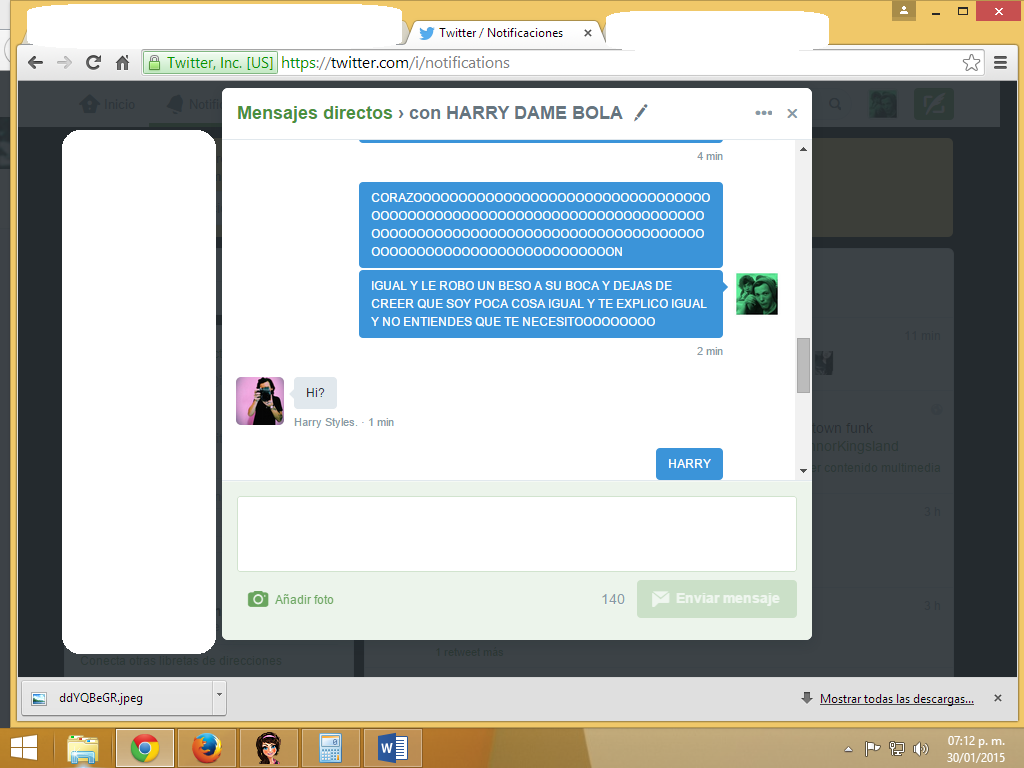Image resolution: width=1024 pixels, height=768 pixels.
Task: Switch to Chrome in the taskbar
Action: click(145, 748)
